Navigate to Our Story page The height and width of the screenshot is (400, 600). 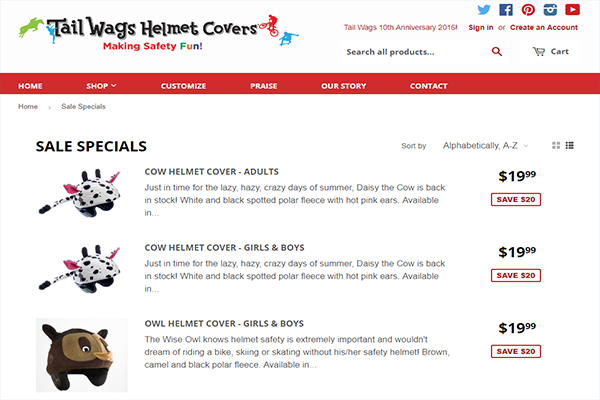[344, 86]
